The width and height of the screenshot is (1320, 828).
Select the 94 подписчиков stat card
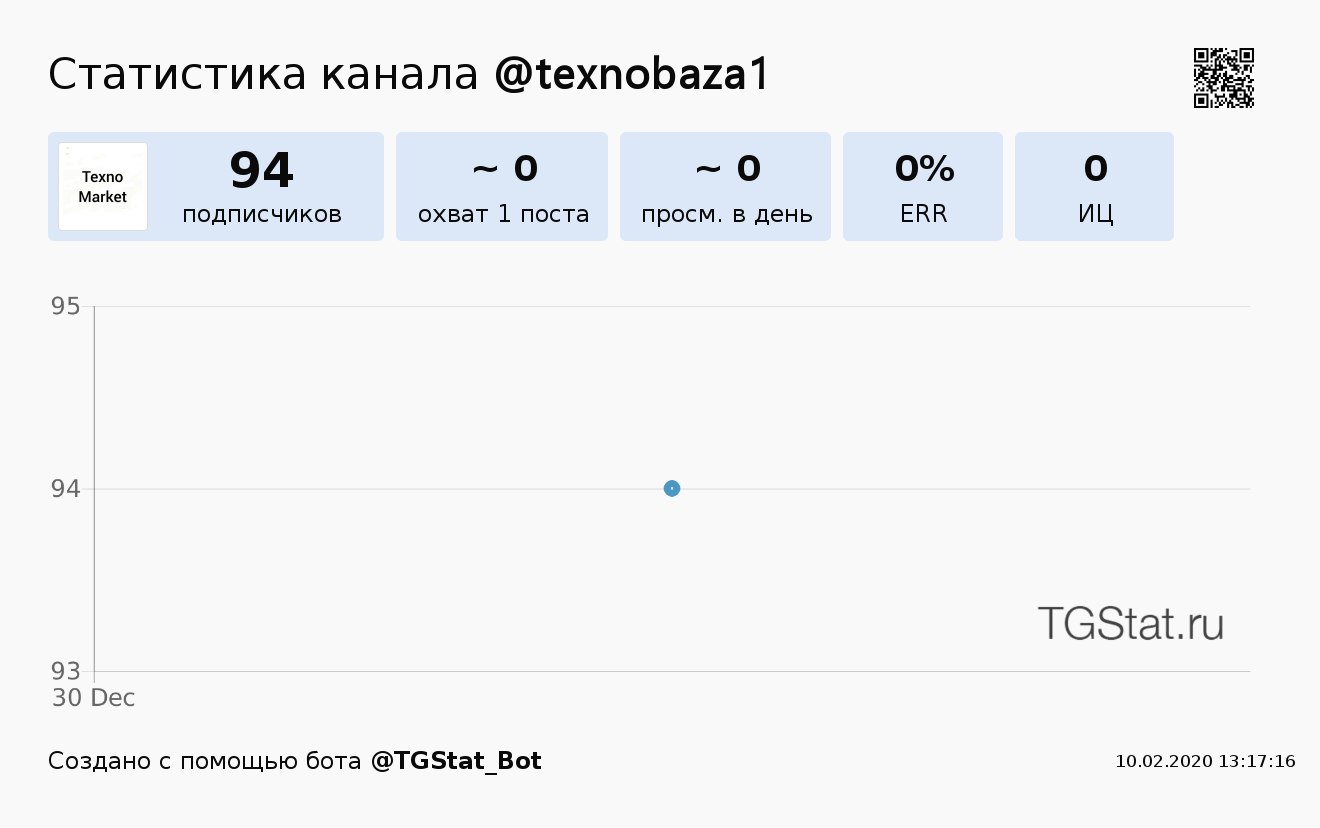click(216, 186)
